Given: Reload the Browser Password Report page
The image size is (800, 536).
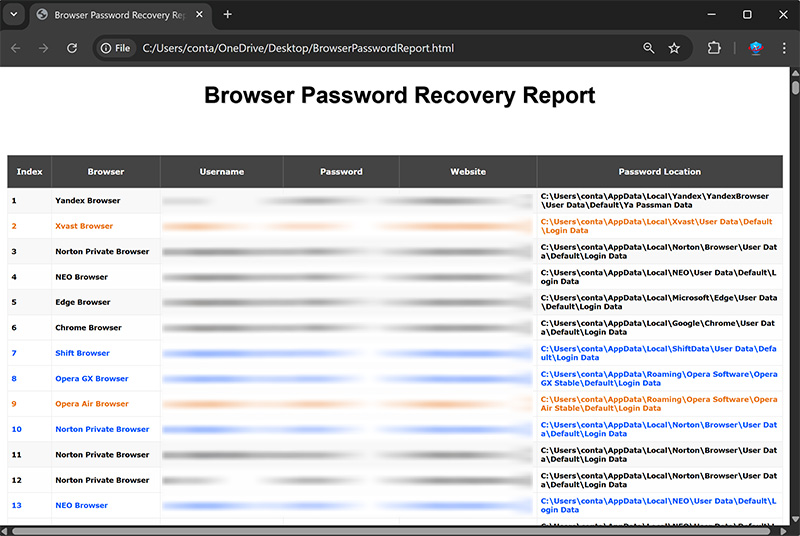Looking at the screenshot, I should coord(72,48).
